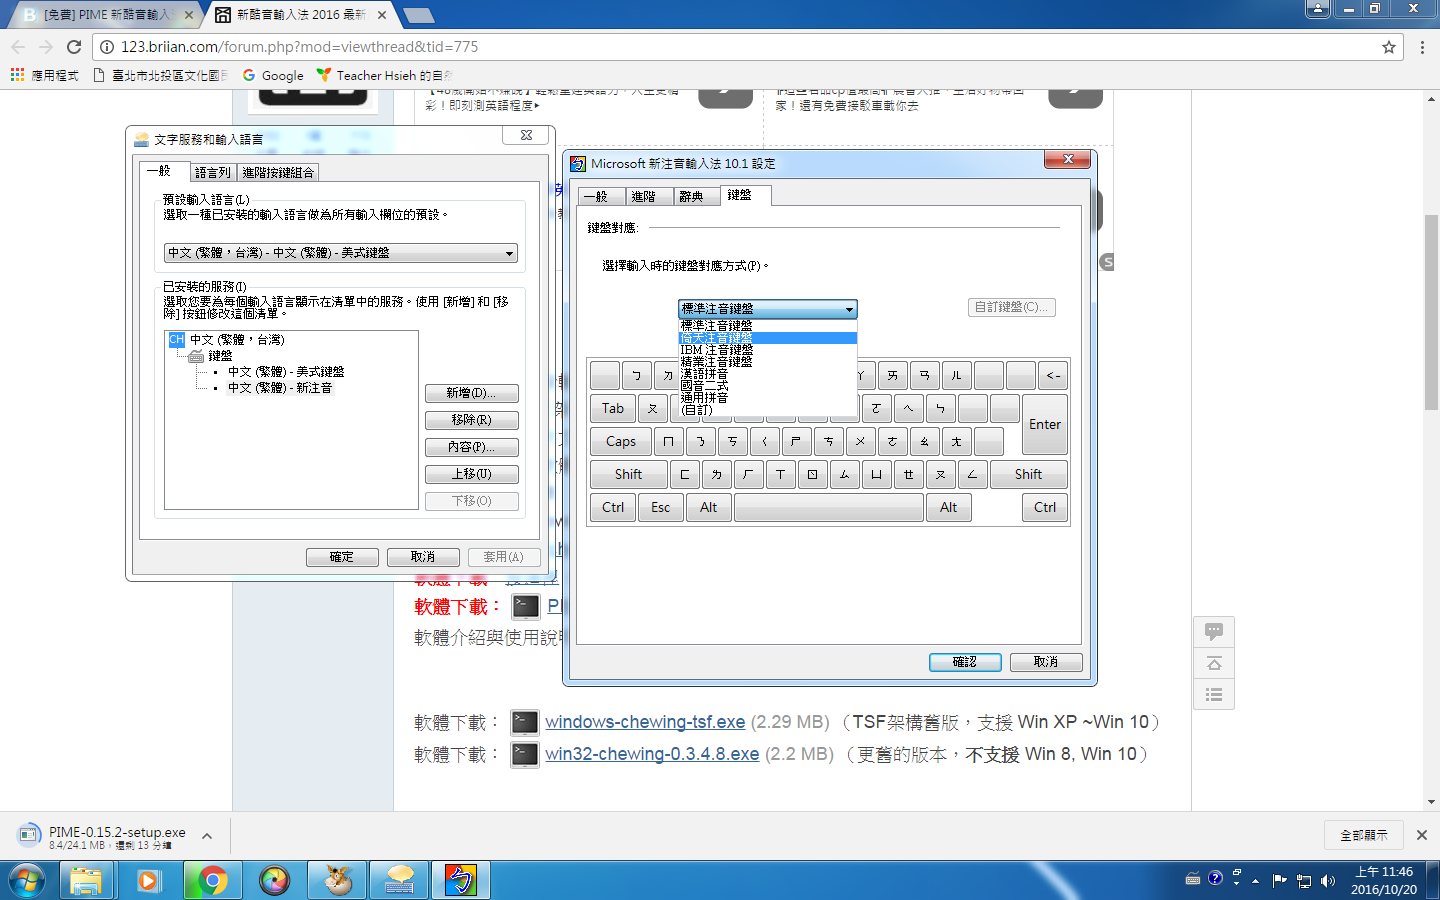The height and width of the screenshot is (900, 1440).
Task: Open the 應用程式 apps shortcut in bookmarks bar
Action: point(44,75)
